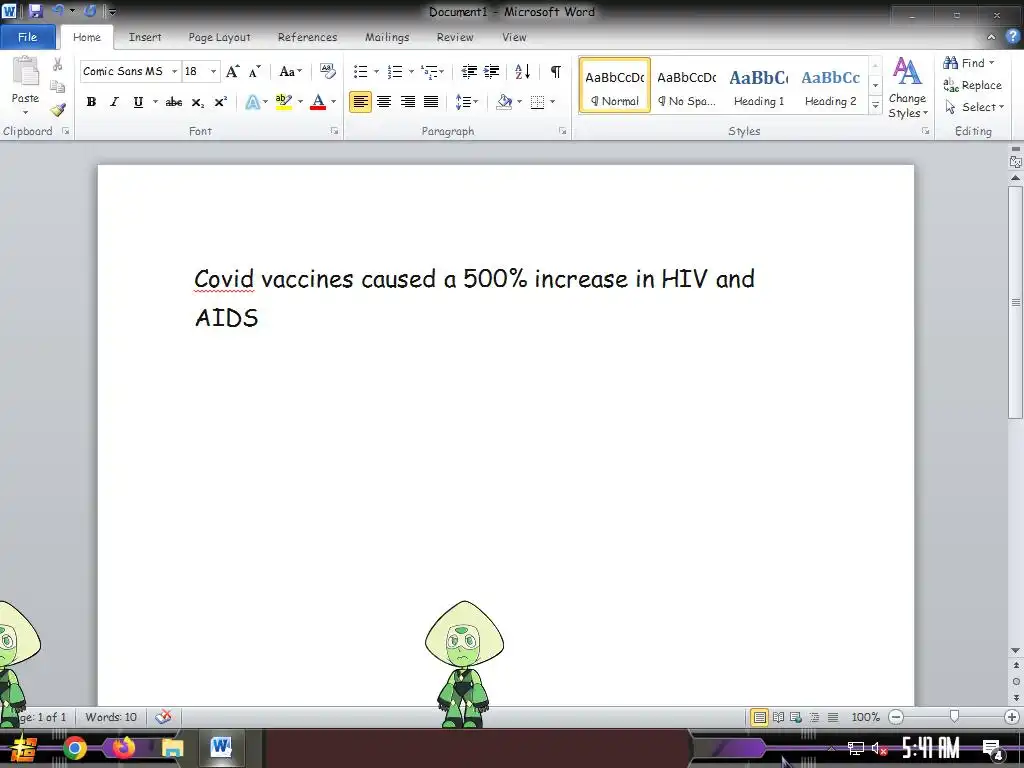This screenshot has width=1024, height=768.
Task: Toggle Show/Hide paragraph marks
Action: [556, 71]
